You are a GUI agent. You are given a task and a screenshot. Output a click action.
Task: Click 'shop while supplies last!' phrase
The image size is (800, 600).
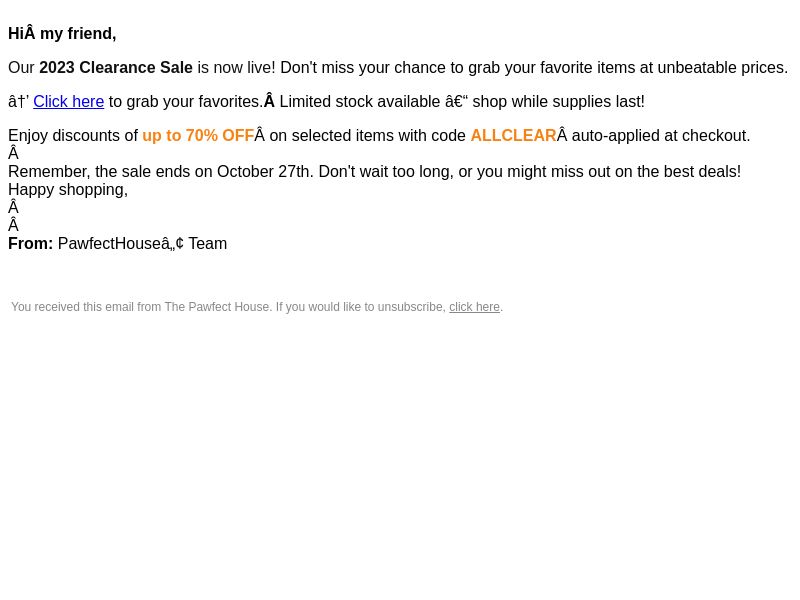558,102
